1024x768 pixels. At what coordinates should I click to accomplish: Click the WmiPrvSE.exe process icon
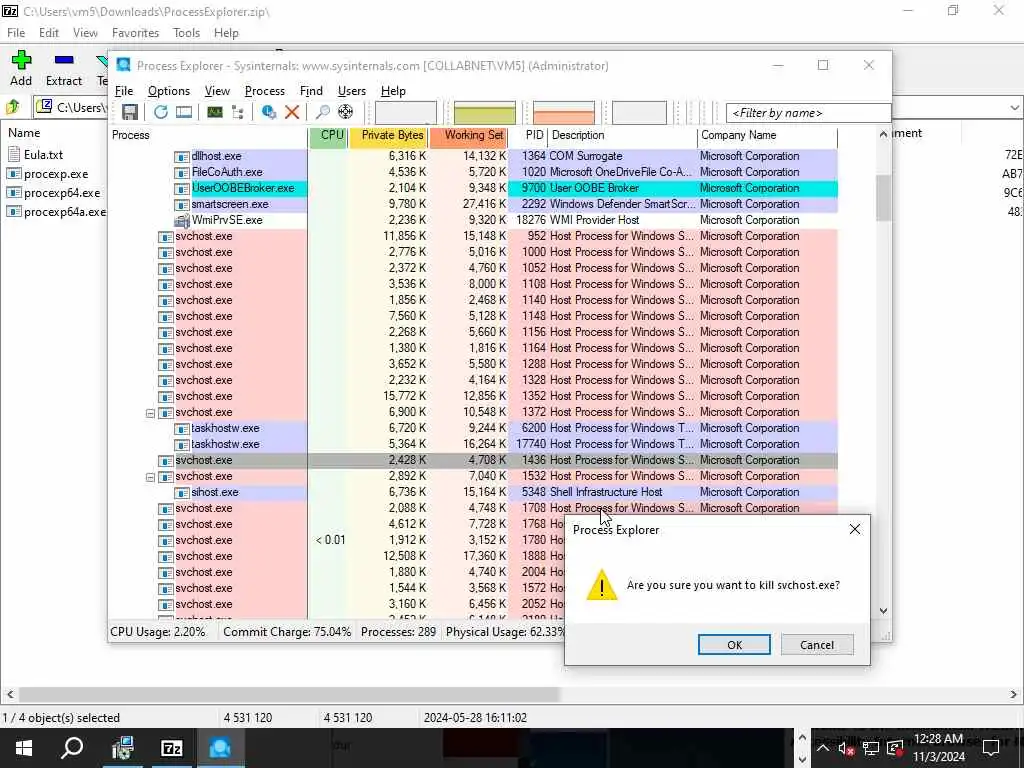pos(182,220)
